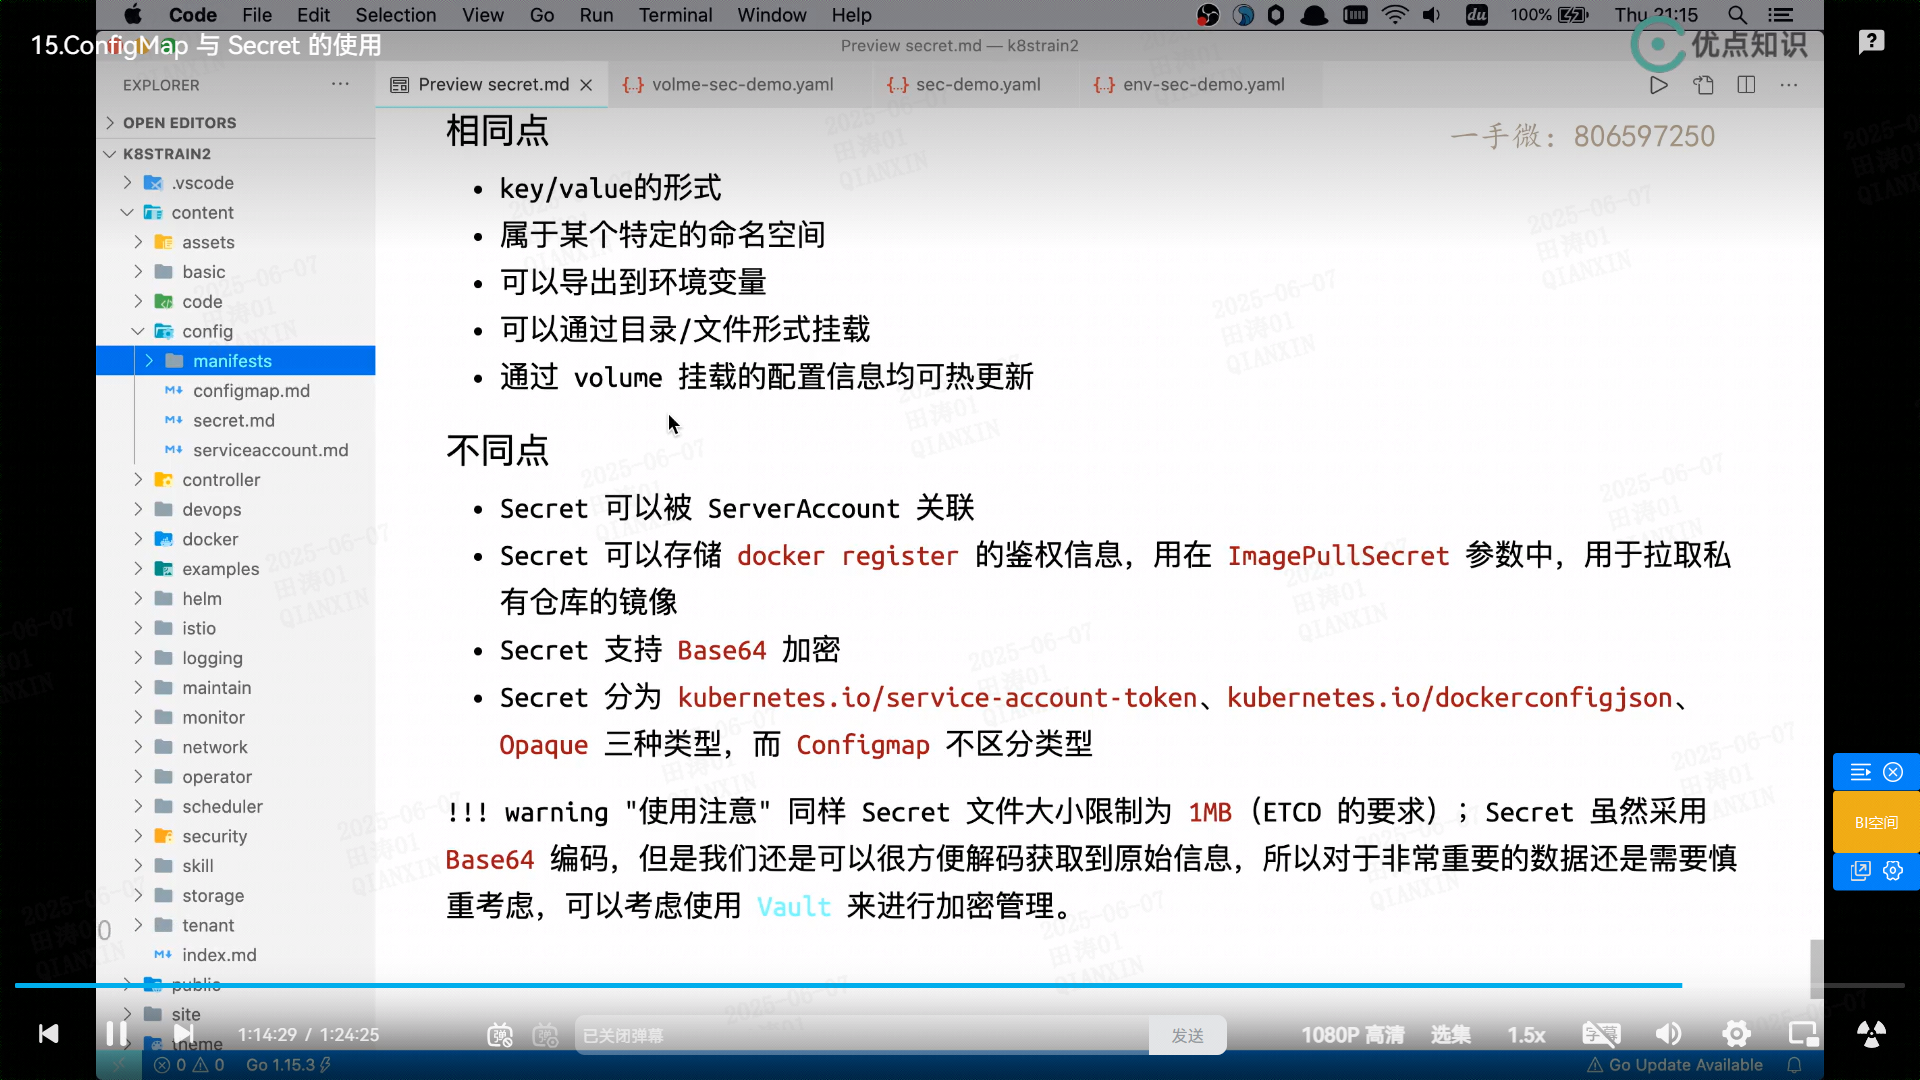This screenshot has width=1920, height=1080.
Task: Pause the video playback
Action: [116, 1034]
